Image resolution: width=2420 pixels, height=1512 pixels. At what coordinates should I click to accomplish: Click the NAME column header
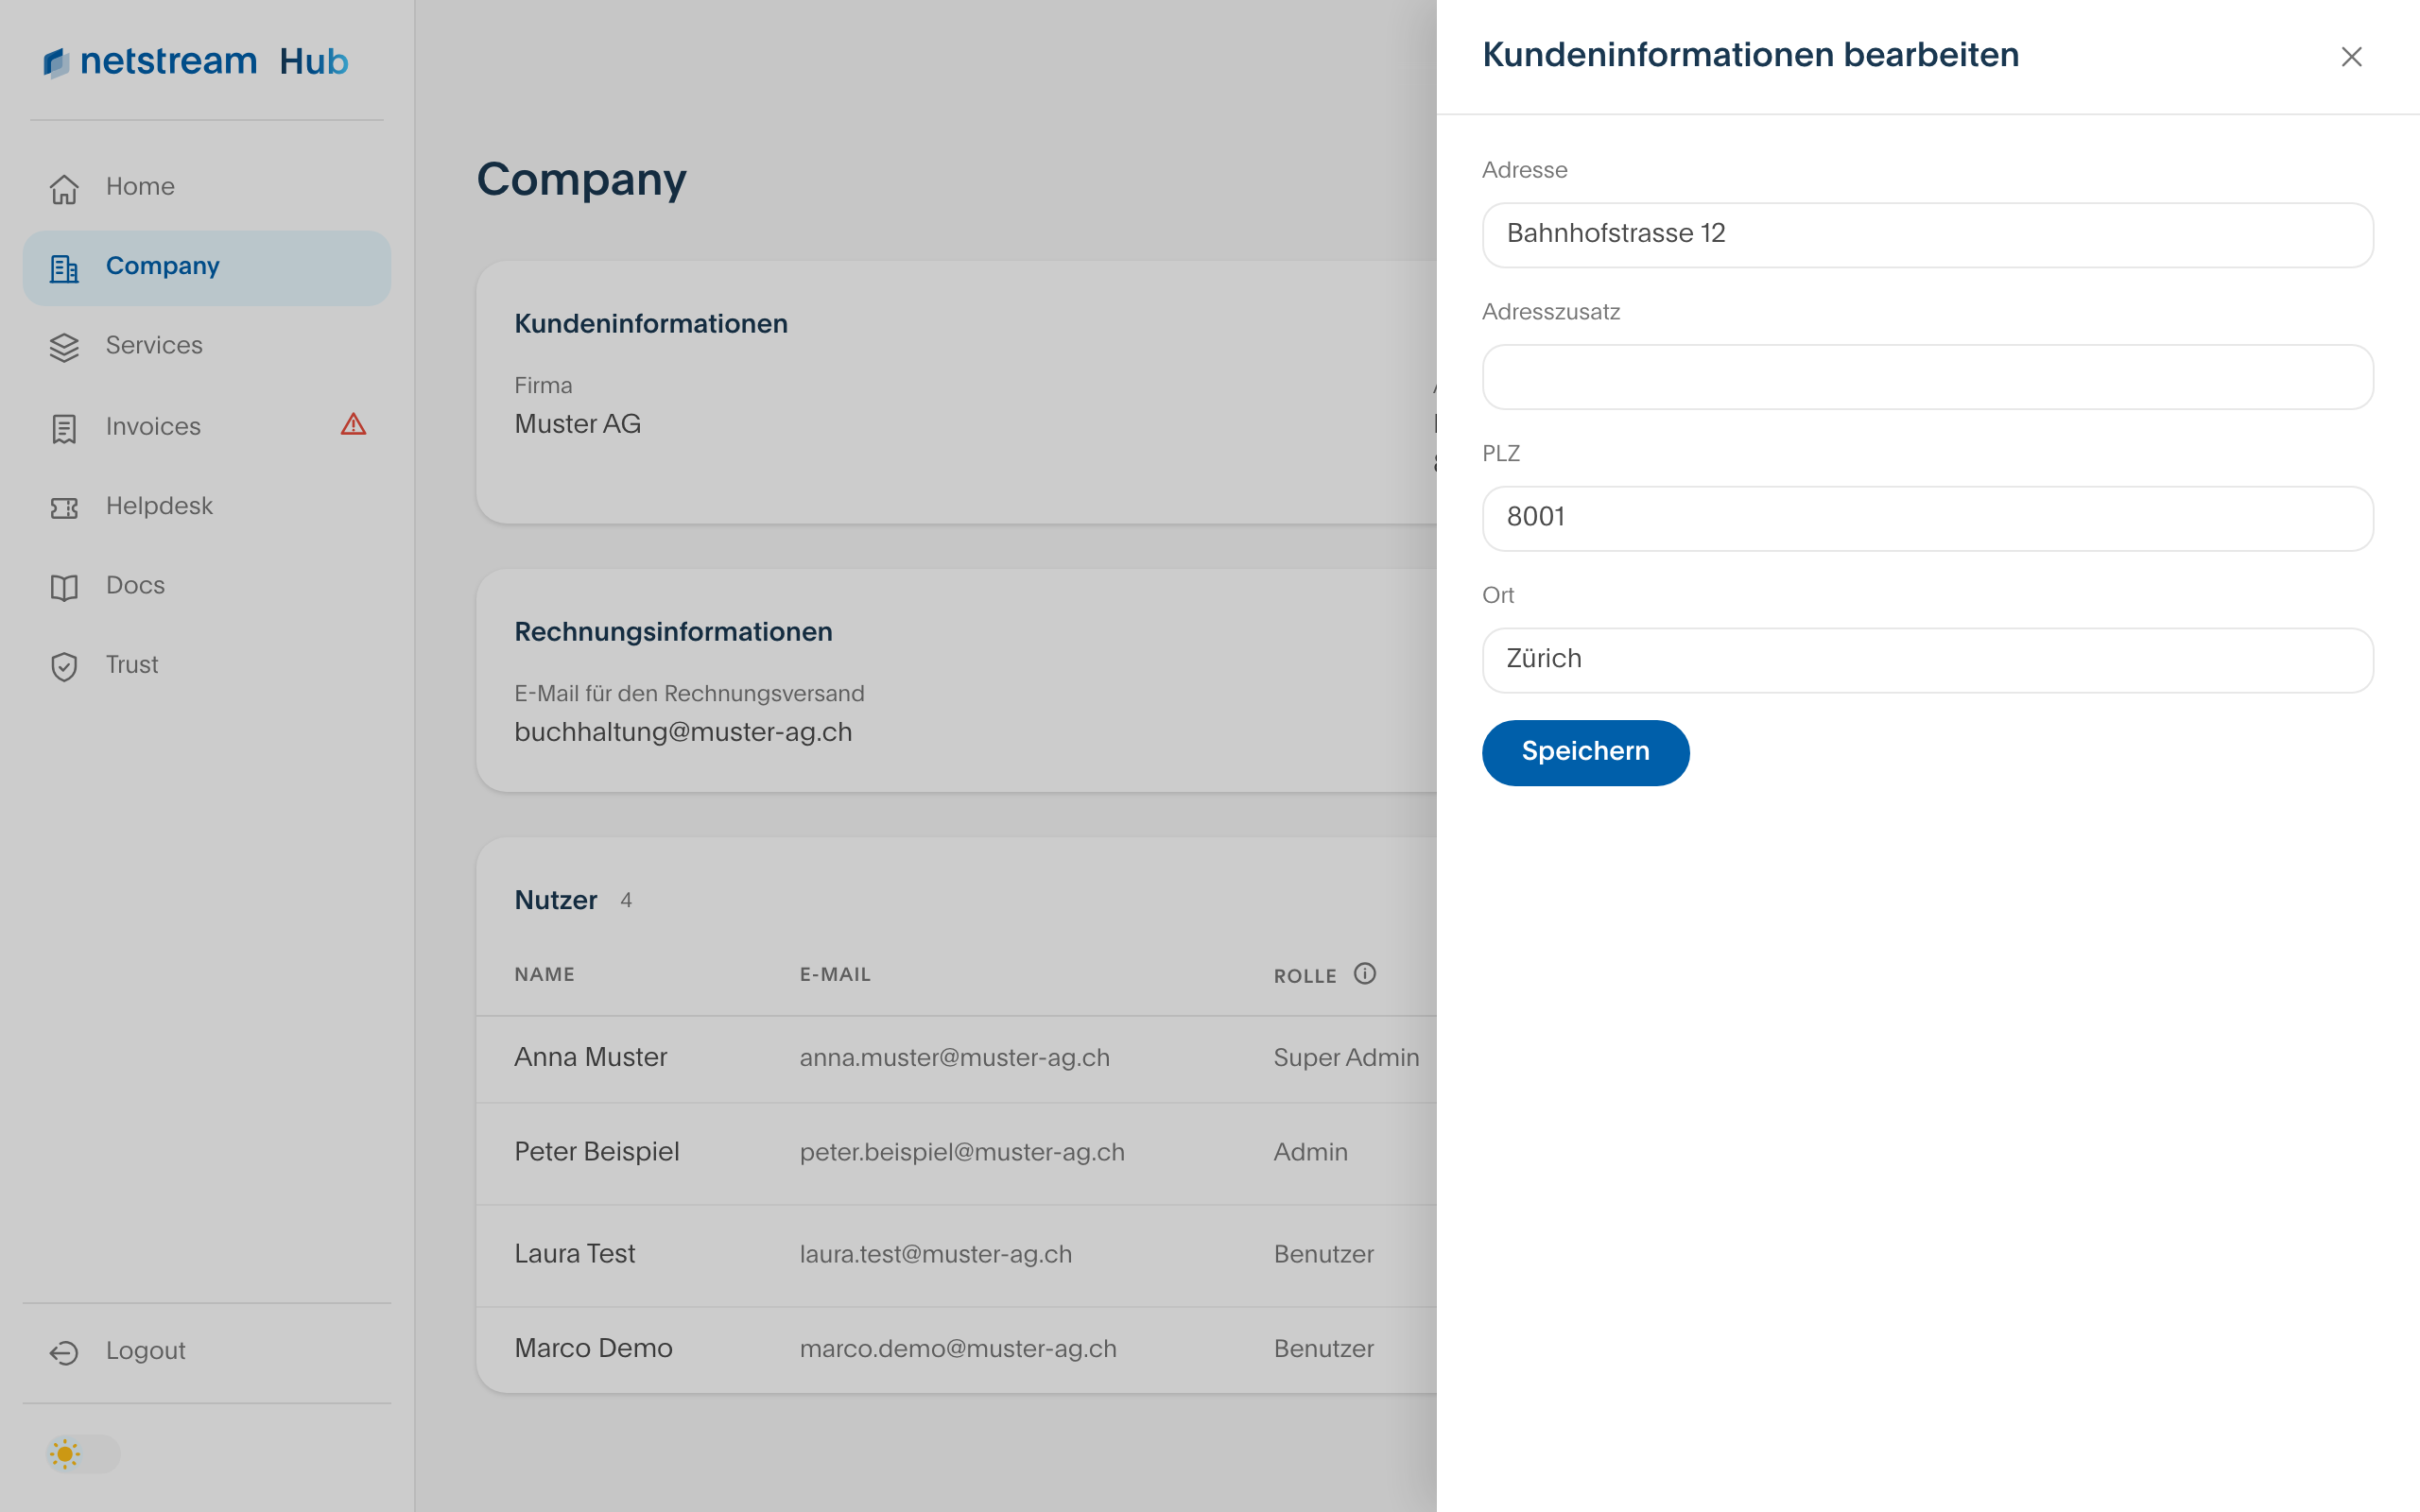point(544,975)
